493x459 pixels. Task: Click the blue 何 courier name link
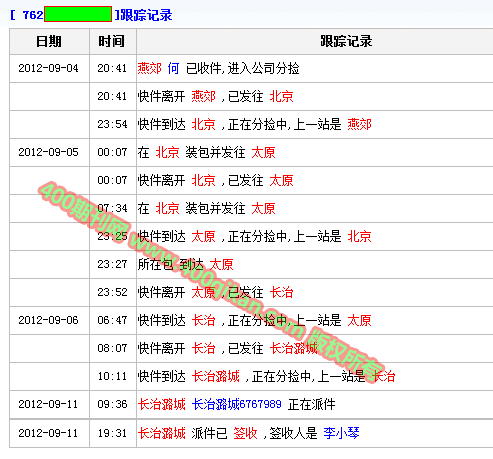(173, 68)
